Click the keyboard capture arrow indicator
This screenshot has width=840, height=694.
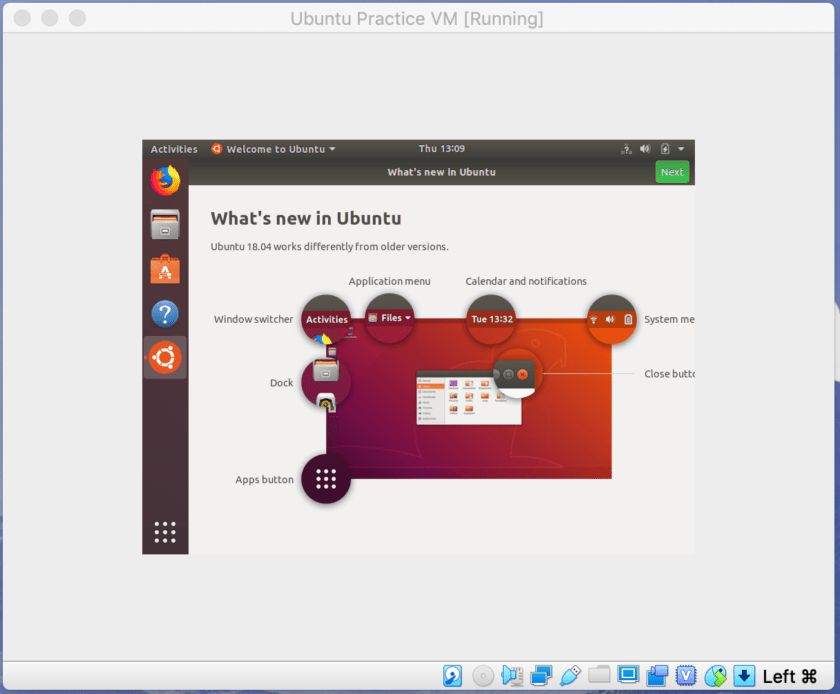point(744,676)
